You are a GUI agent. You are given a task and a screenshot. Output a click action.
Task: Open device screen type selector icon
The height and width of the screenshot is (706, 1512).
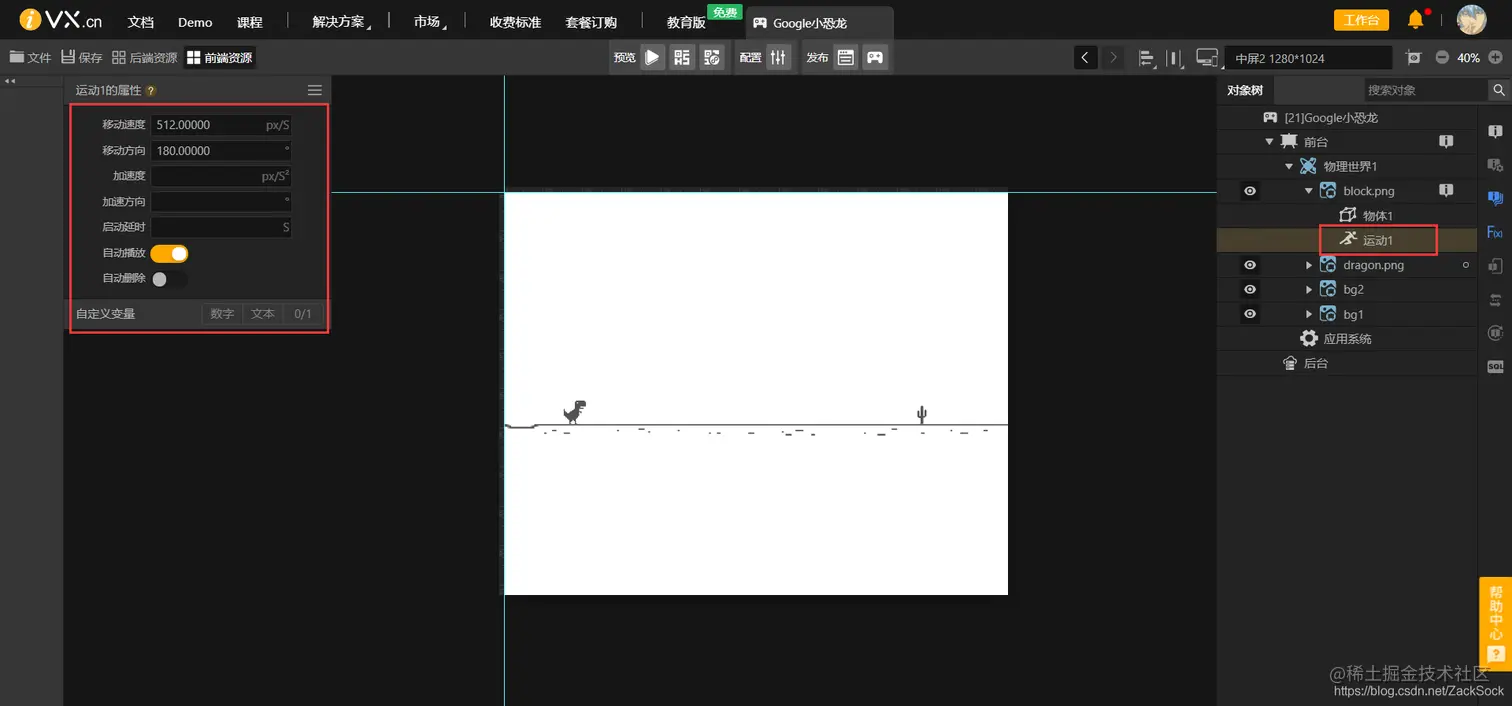pos(1208,58)
